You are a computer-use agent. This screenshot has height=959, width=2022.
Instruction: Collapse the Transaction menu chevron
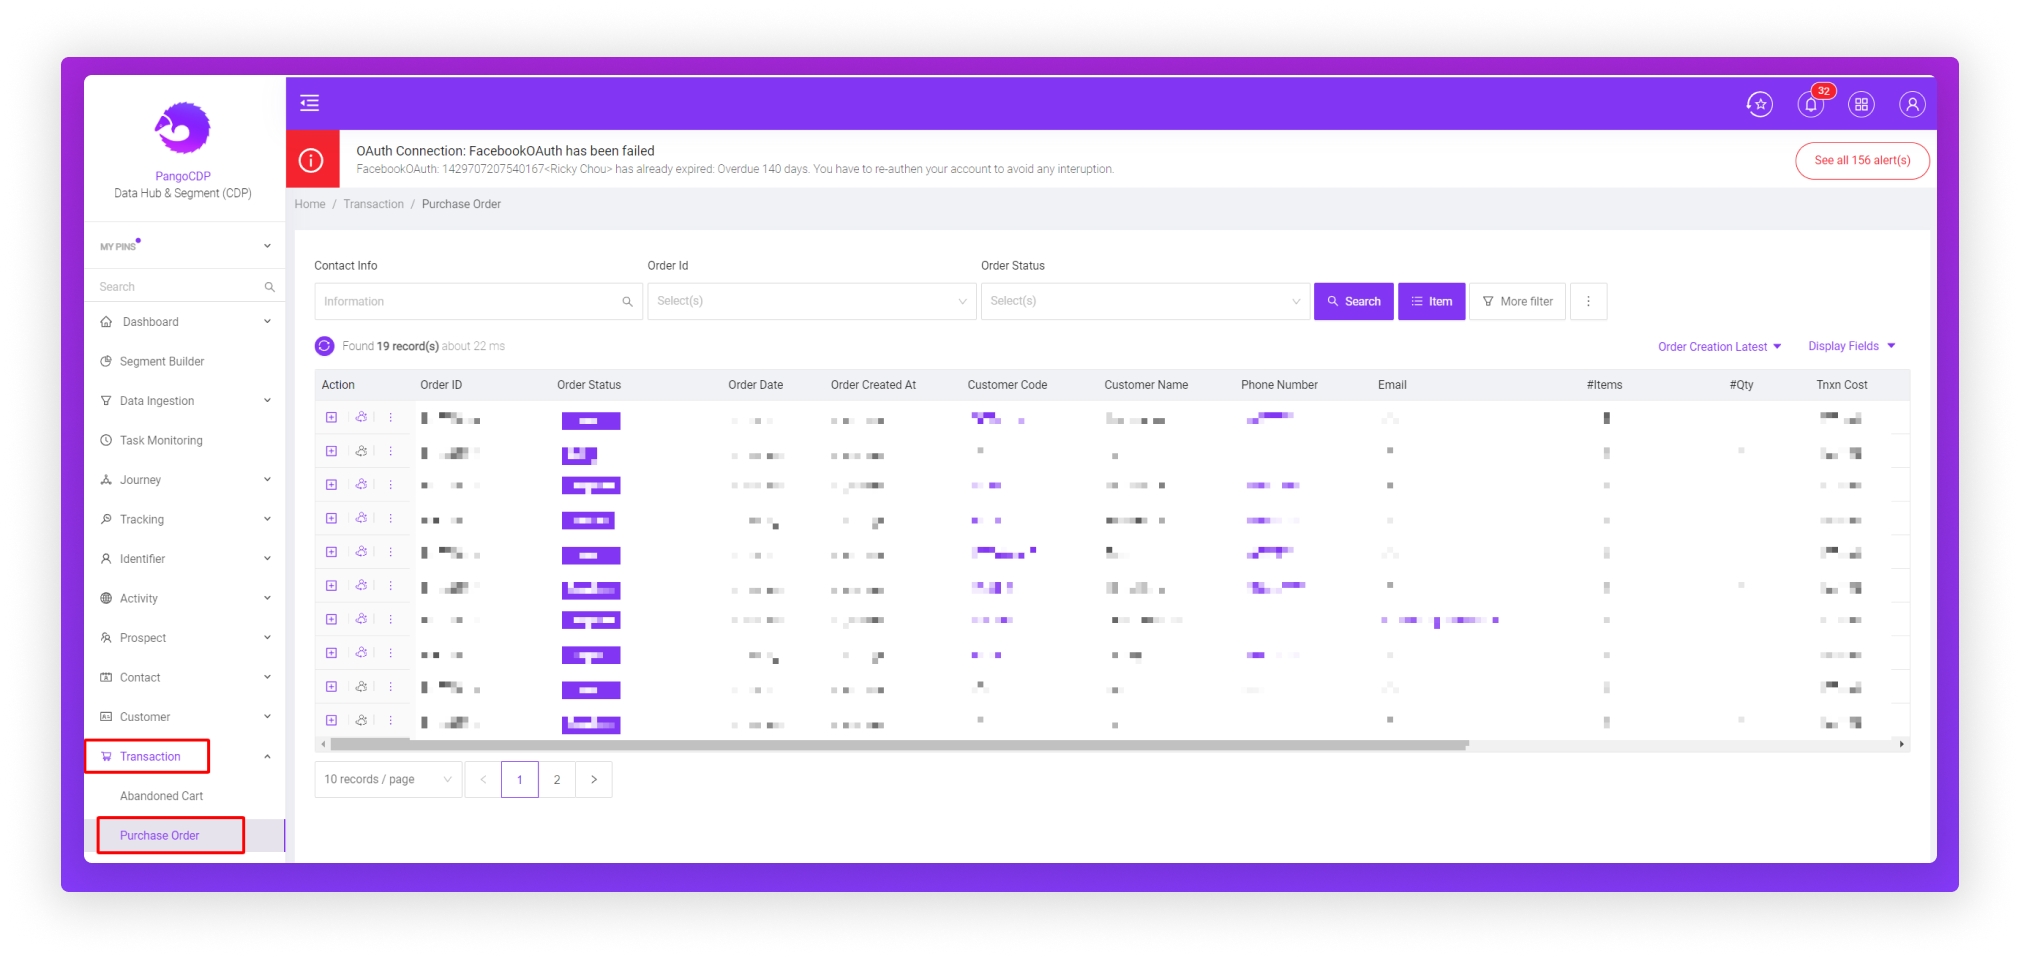(267, 757)
